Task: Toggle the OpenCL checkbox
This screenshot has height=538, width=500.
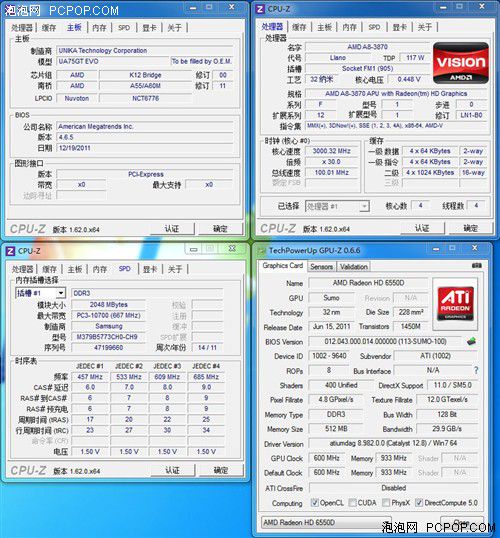Action: [314, 503]
